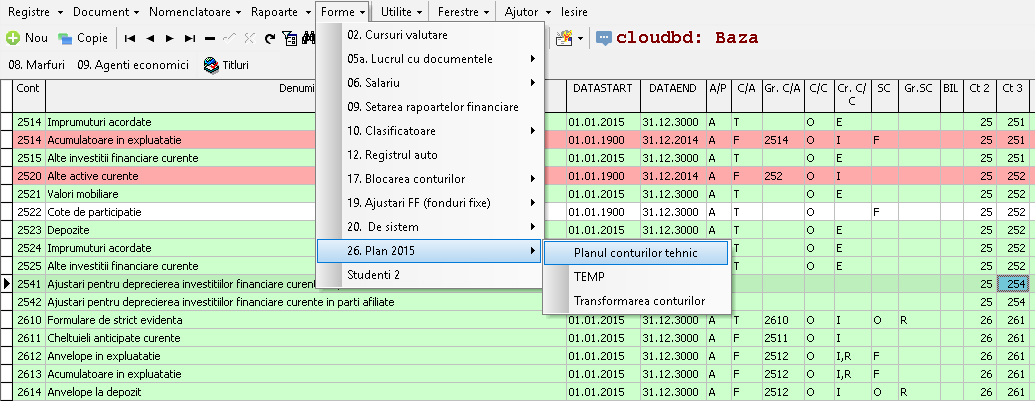Jump to the last record

190,38
